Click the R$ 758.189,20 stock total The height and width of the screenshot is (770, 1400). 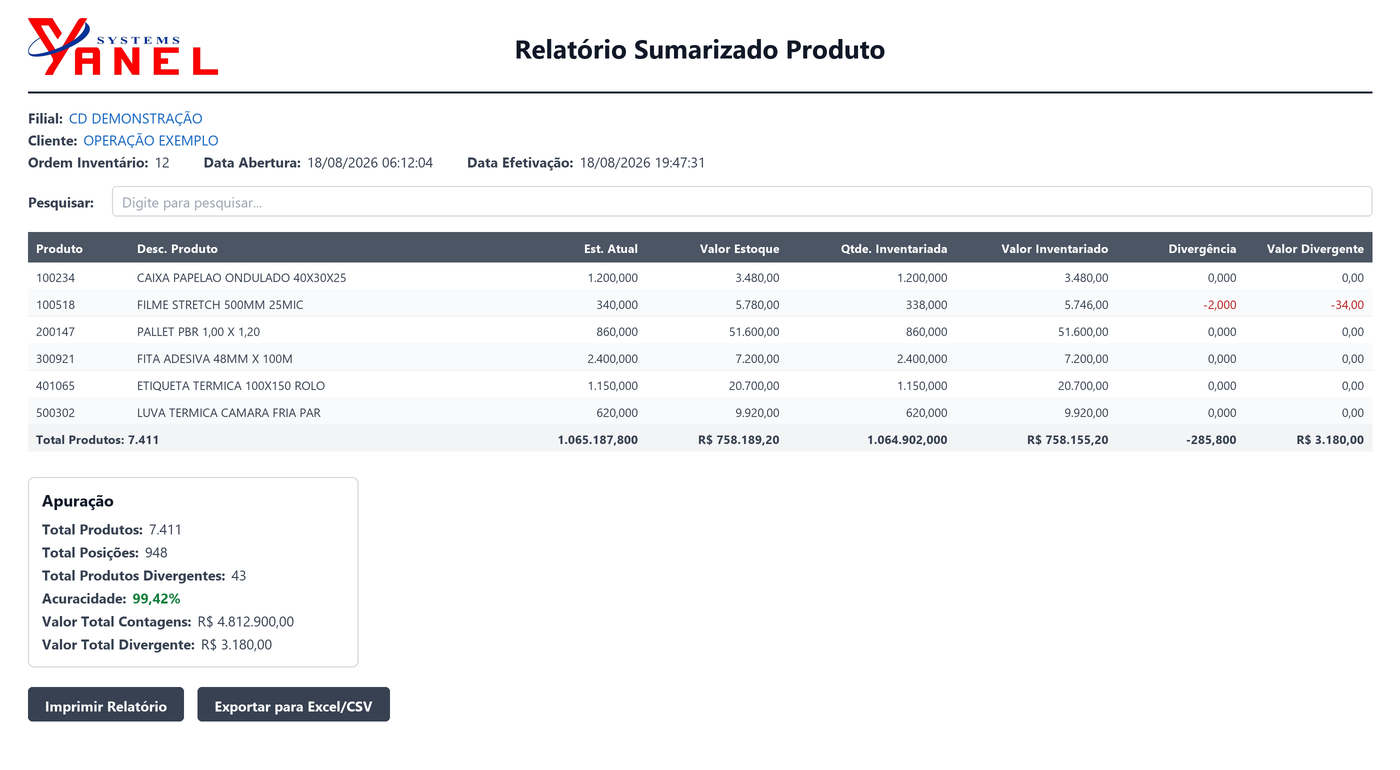point(739,440)
